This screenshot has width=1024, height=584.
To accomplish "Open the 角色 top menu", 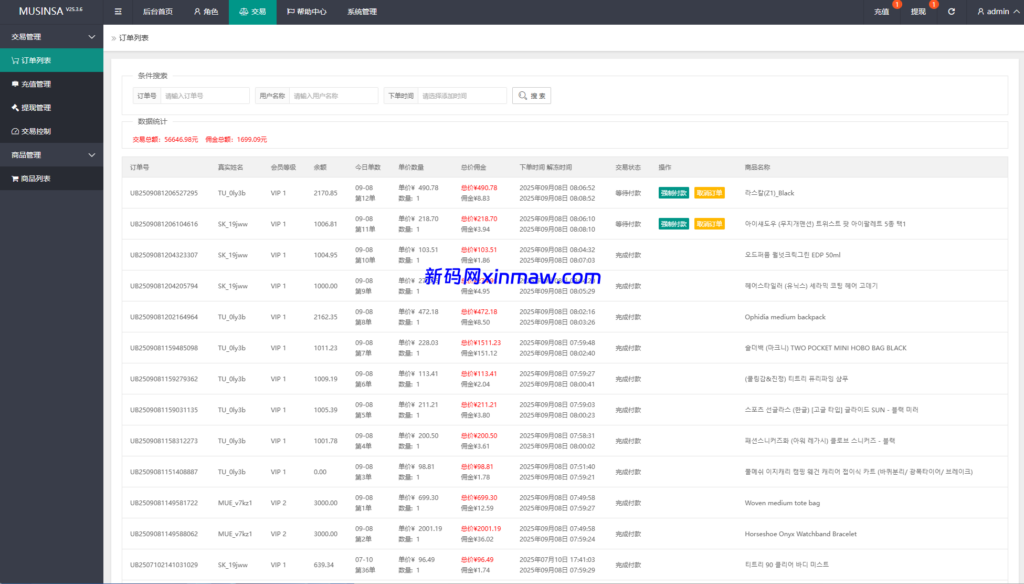I will click(205, 12).
